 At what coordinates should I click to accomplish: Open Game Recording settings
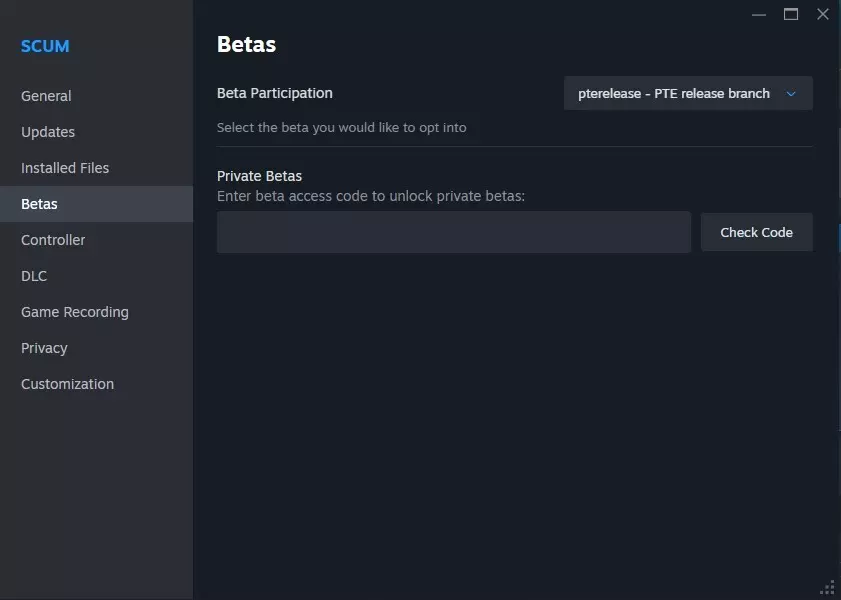[75, 312]
